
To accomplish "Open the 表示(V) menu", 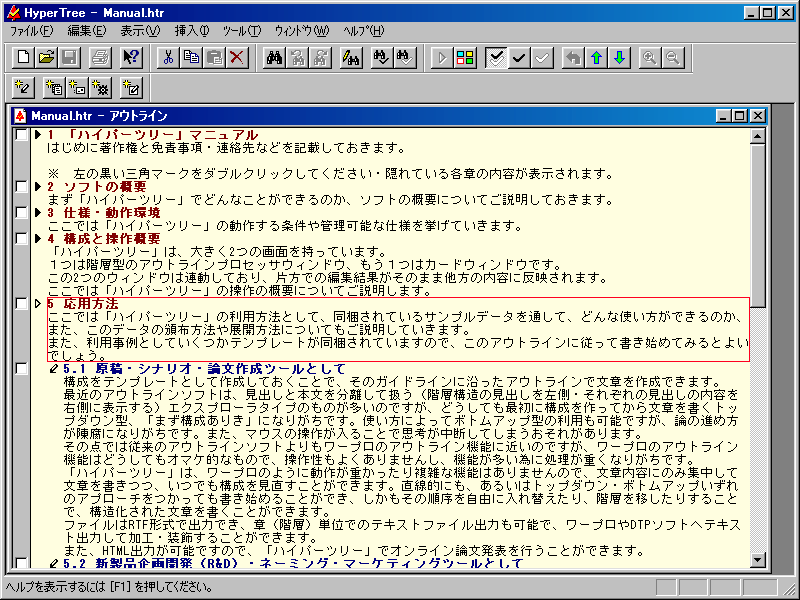I will [140, 31].
